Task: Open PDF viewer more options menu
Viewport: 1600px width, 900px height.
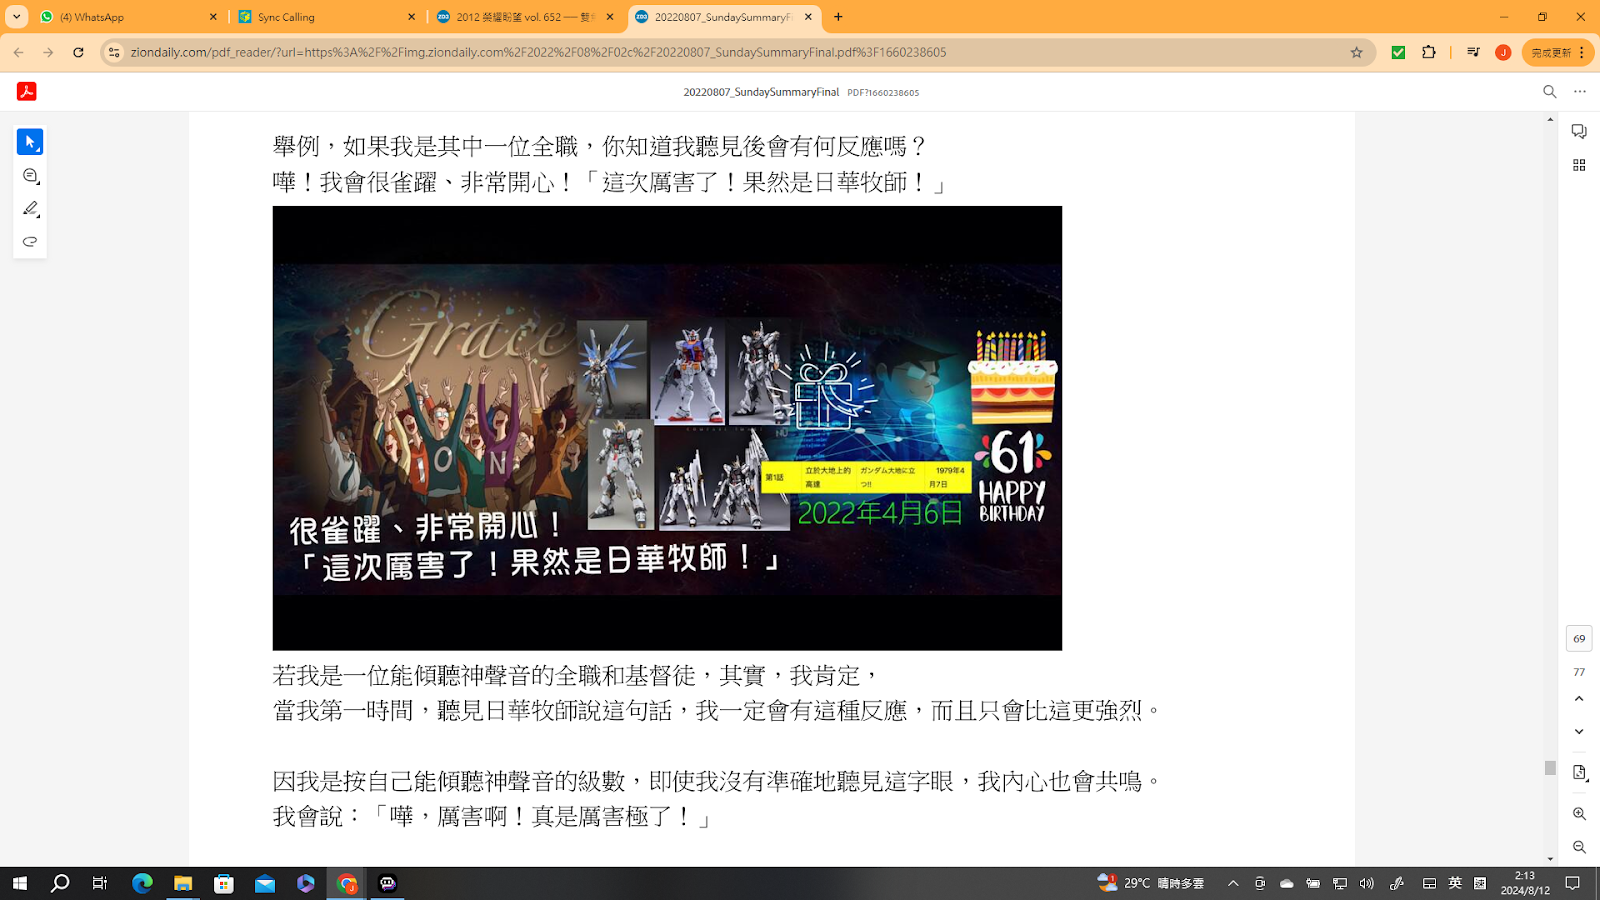Action: coord(1580,91)
